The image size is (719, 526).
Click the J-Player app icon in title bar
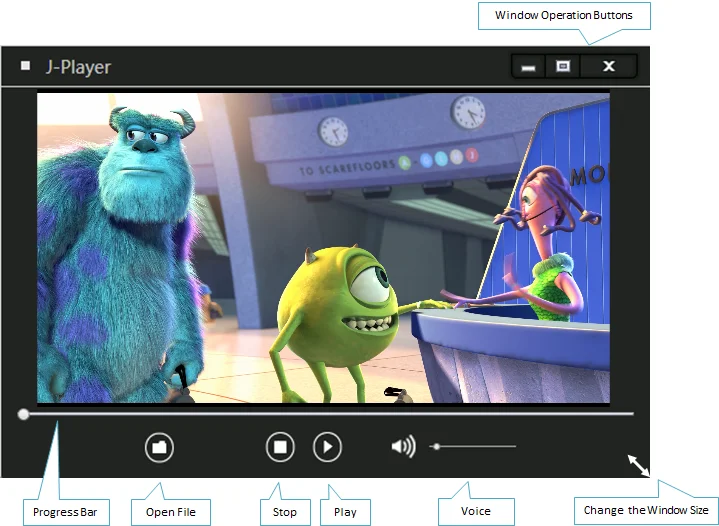[26, 66]
